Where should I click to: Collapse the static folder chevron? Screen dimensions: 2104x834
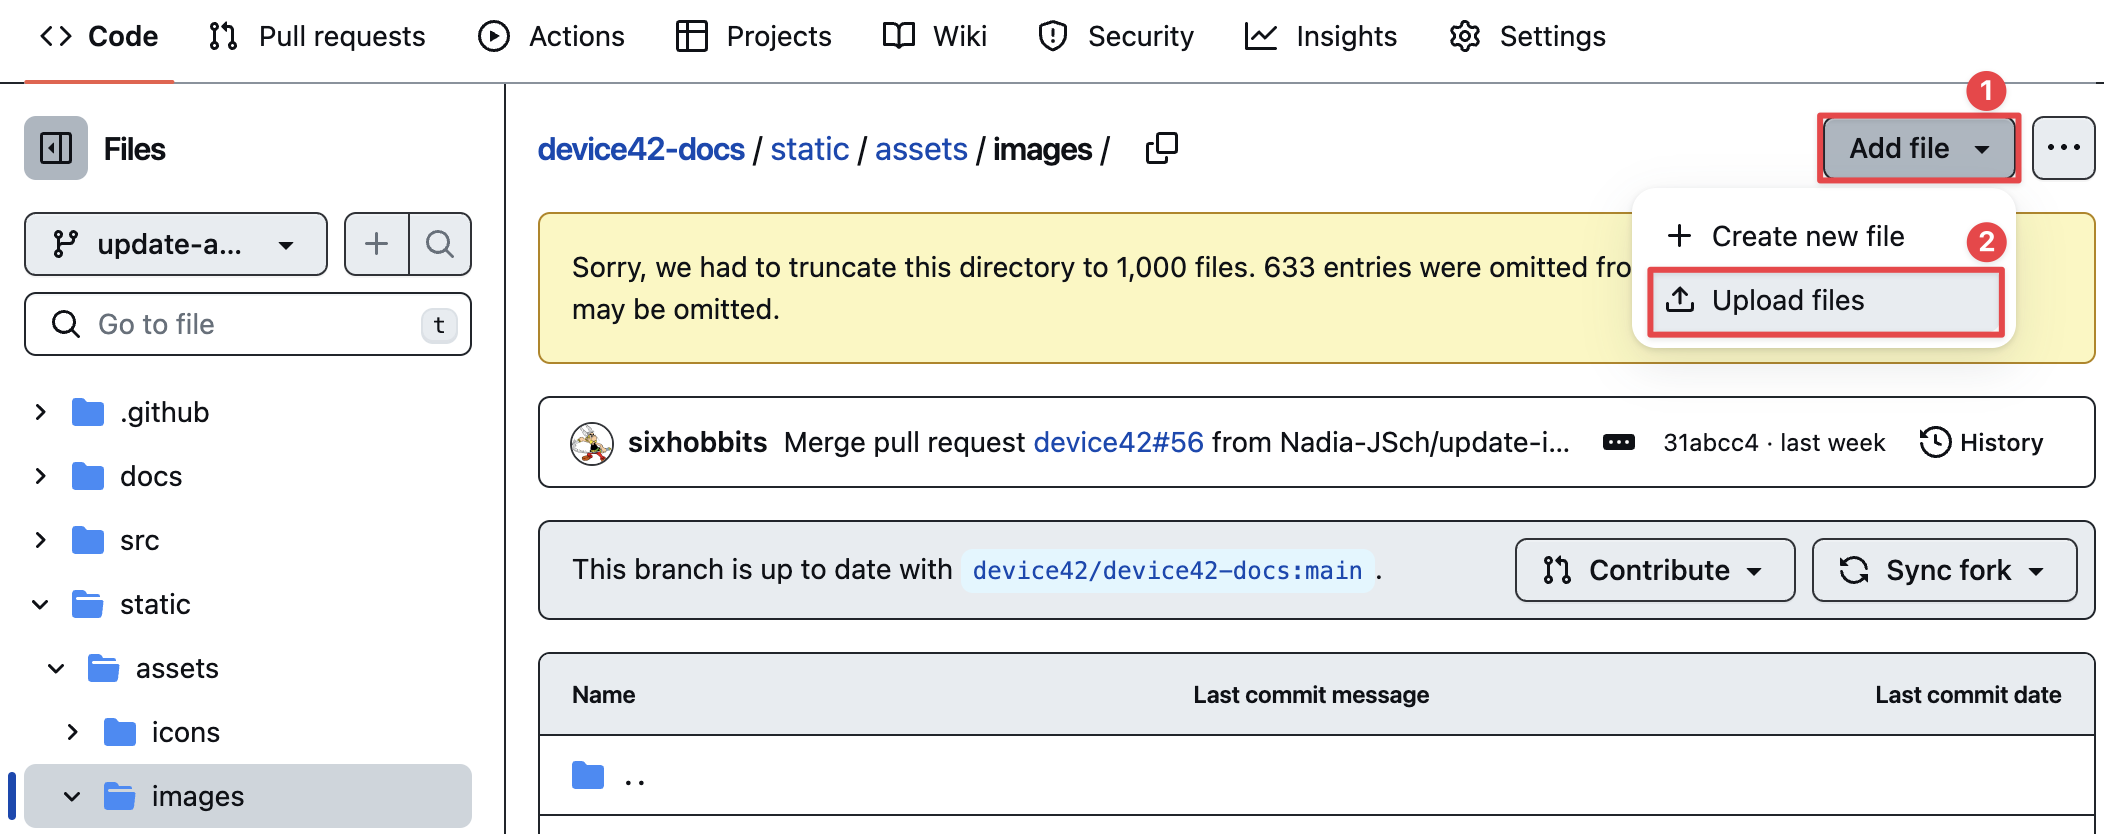pos(40,604)
